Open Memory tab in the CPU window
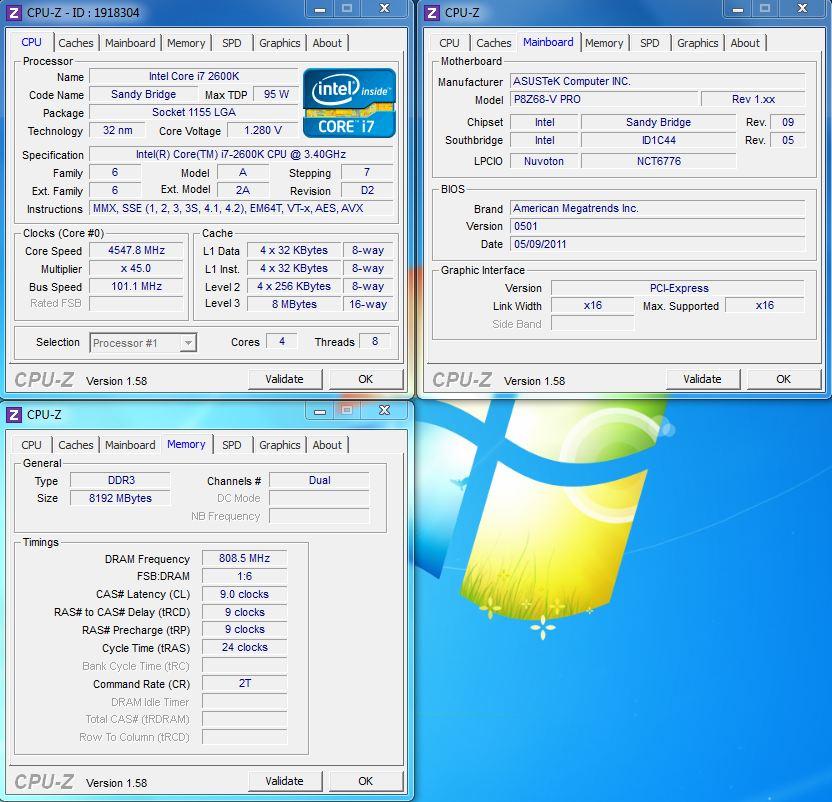The width and height of the screenshot is (832, 802). (x=186, y=43)
